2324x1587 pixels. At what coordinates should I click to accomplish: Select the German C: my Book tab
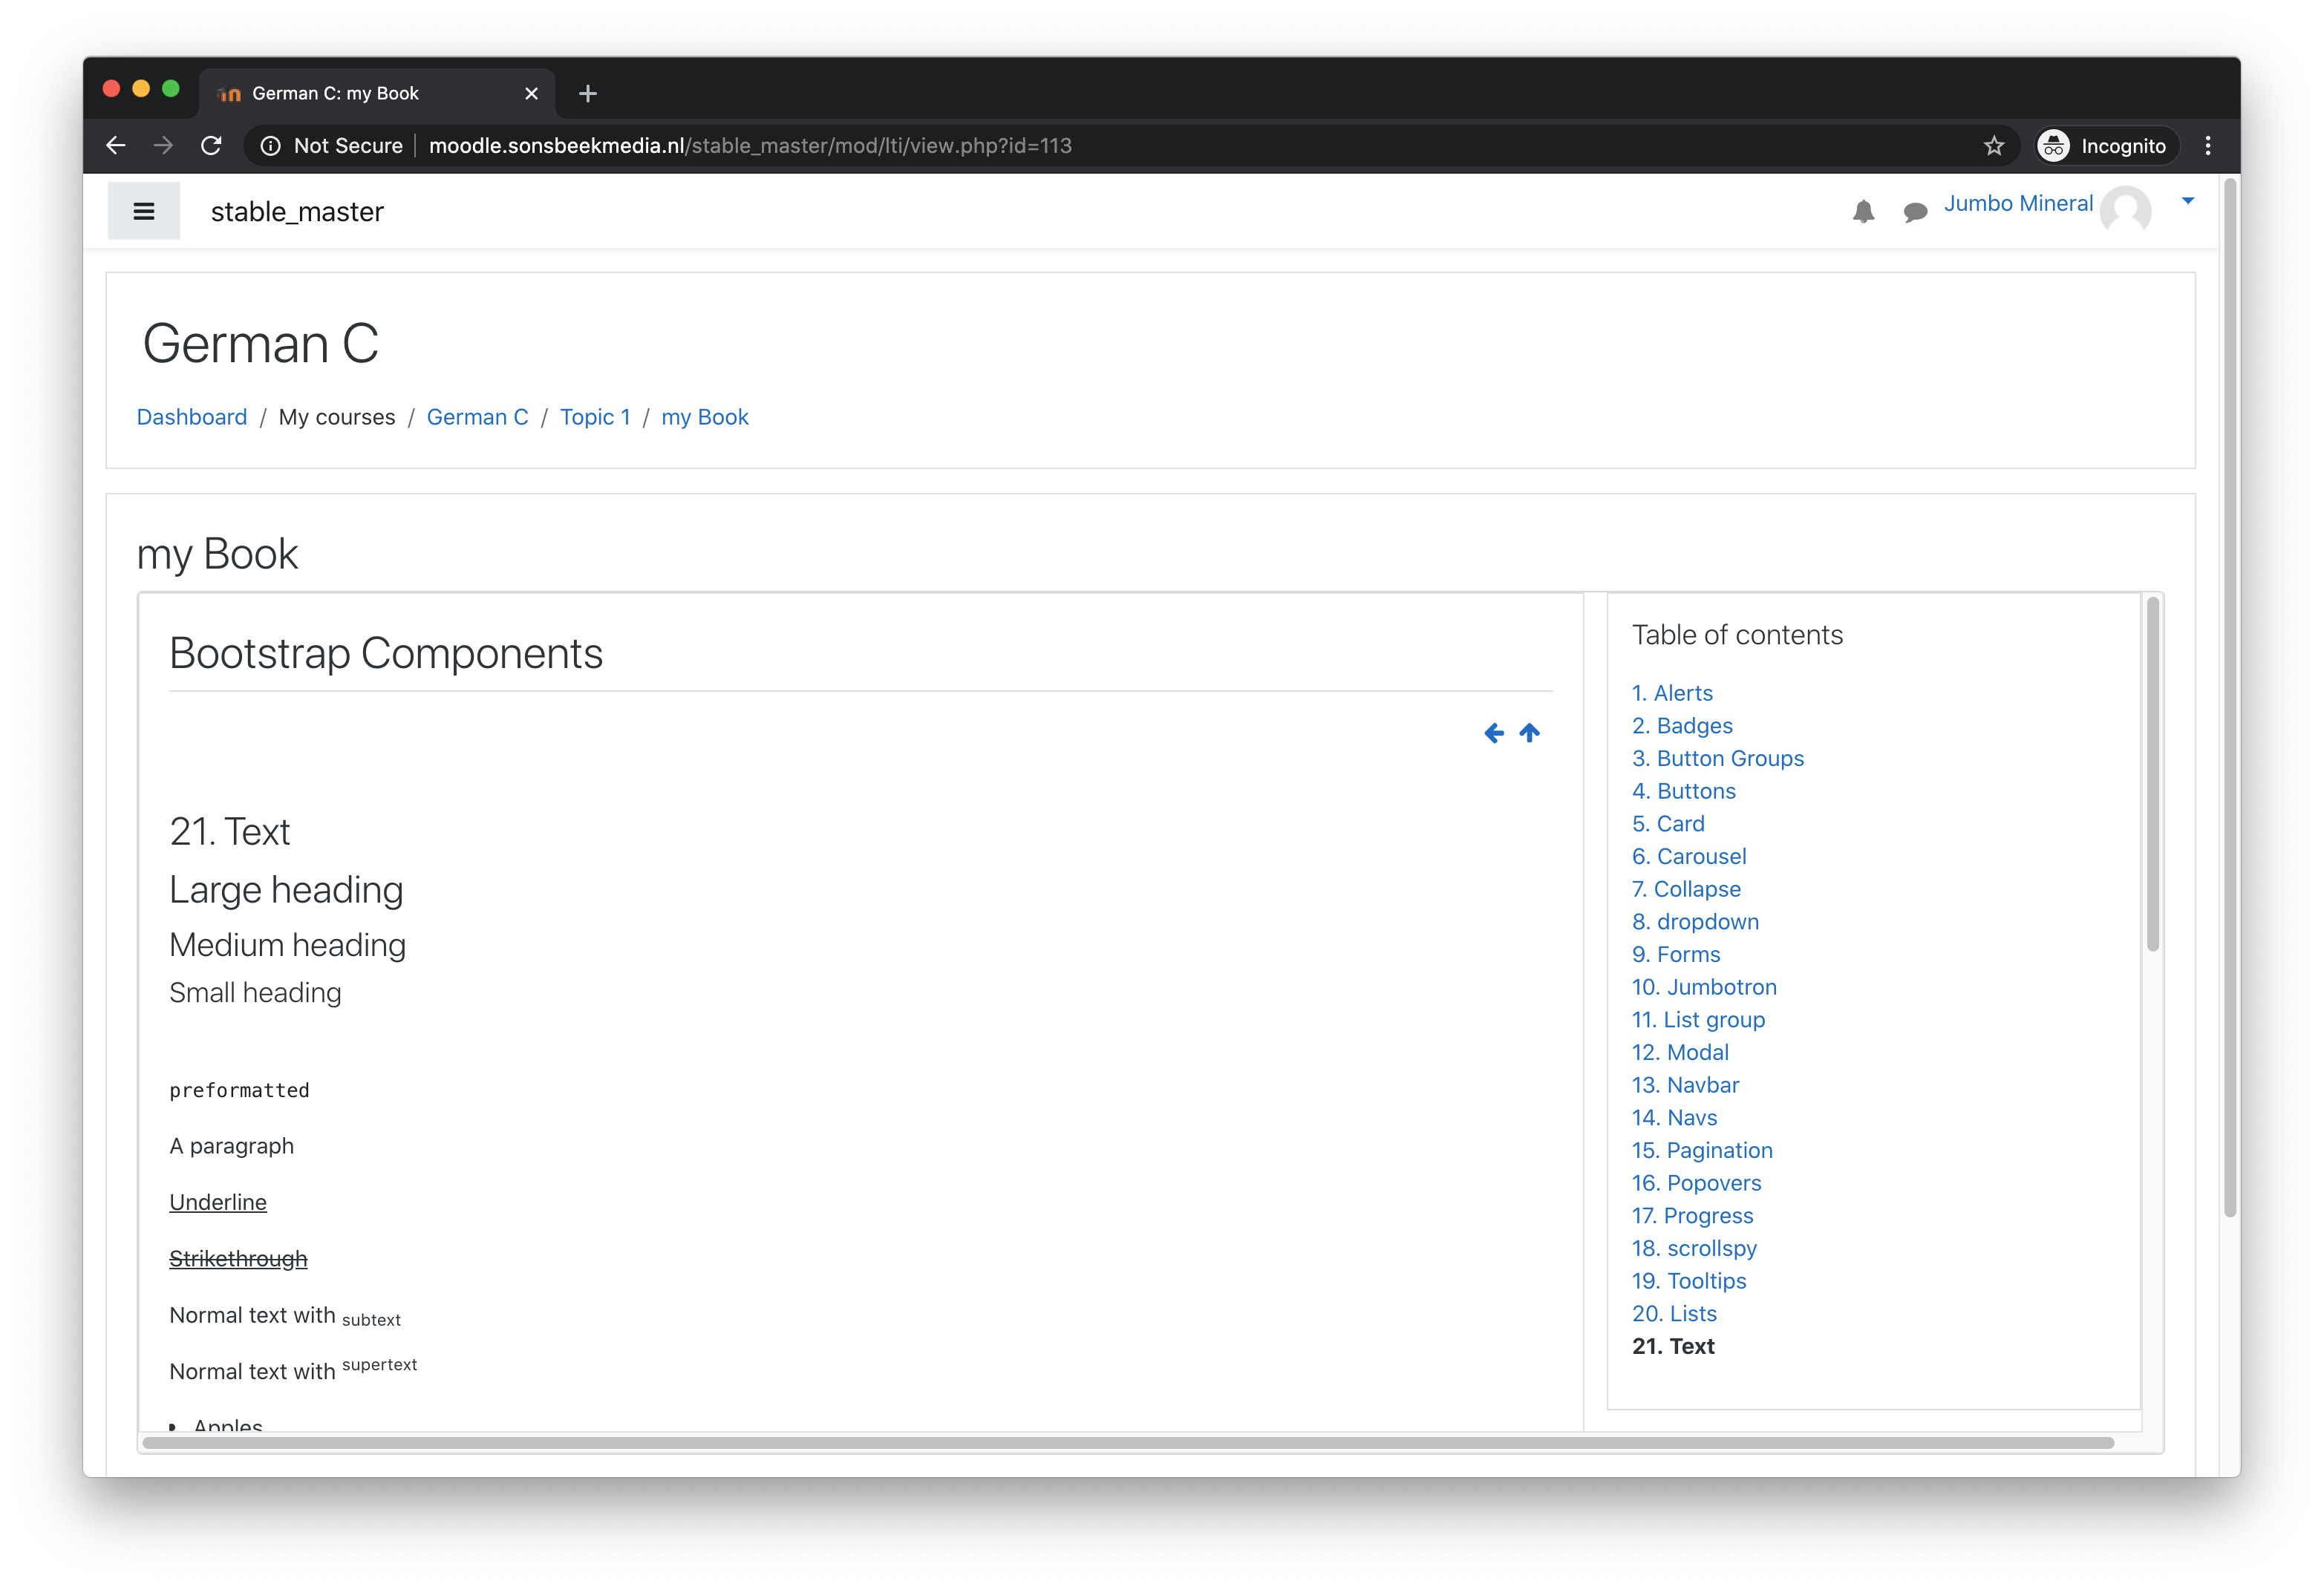pyautogui.click(x=377, y=93)
